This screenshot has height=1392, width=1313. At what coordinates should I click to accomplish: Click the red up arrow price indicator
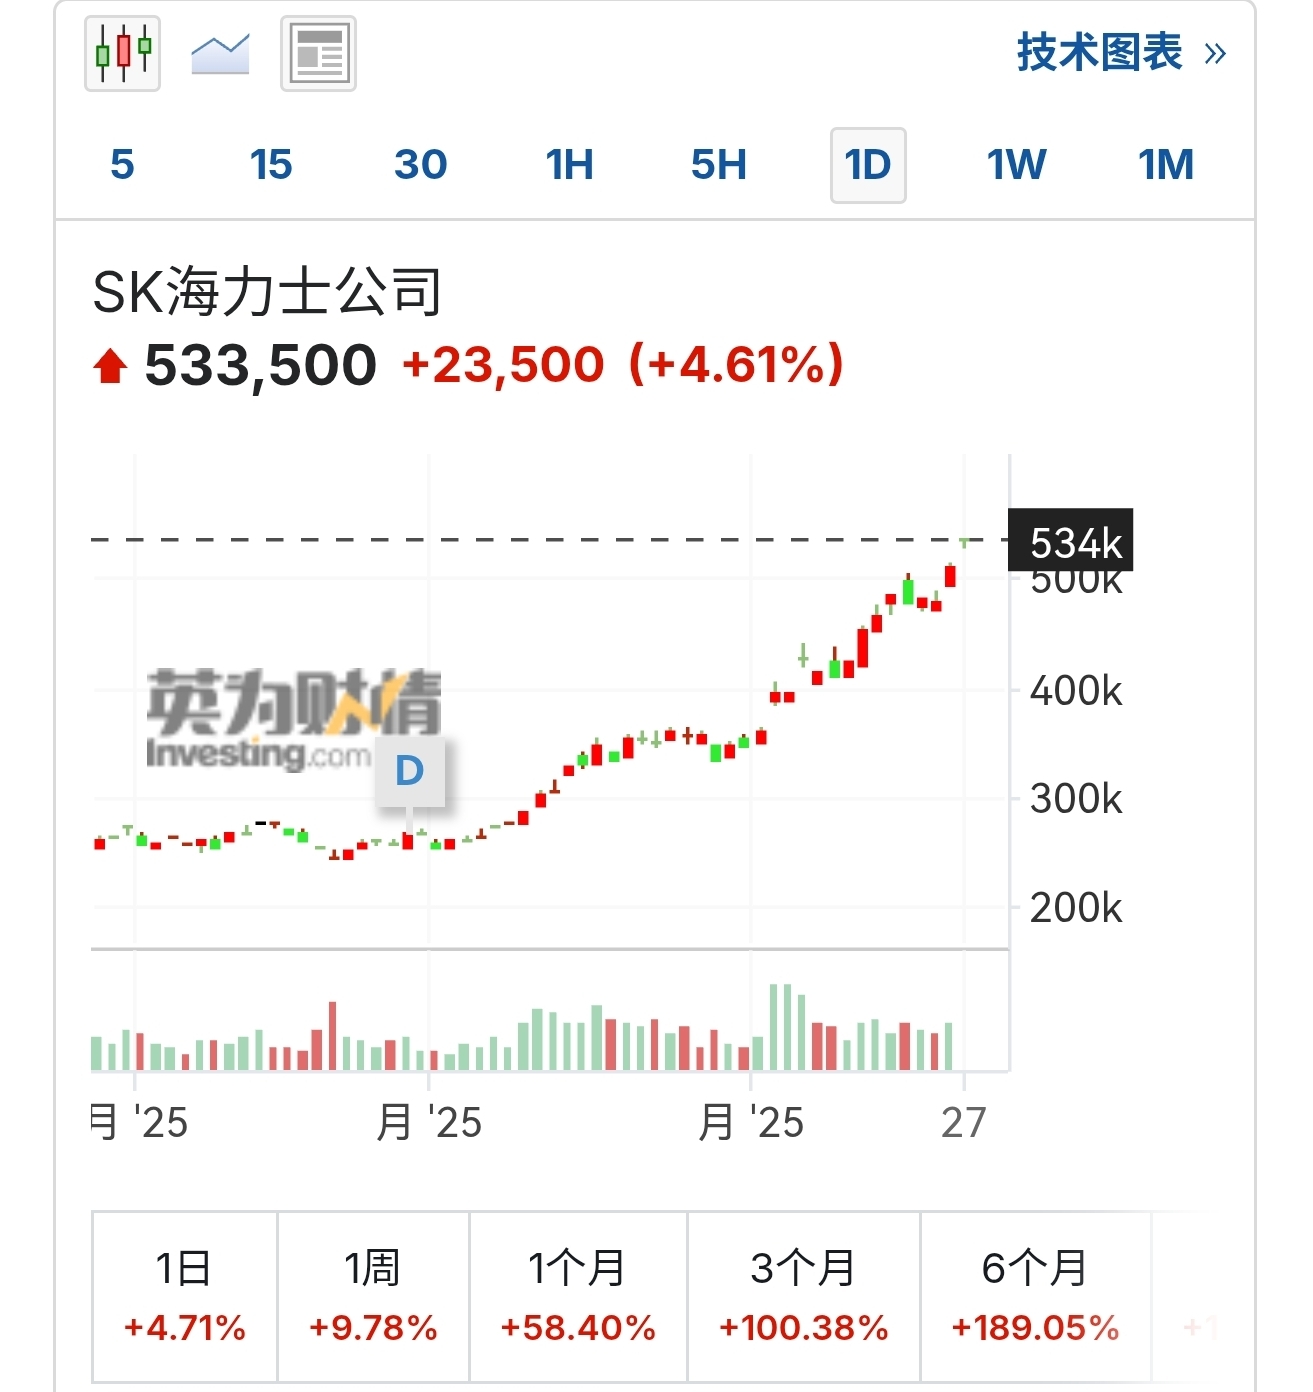tap(110, 366)
